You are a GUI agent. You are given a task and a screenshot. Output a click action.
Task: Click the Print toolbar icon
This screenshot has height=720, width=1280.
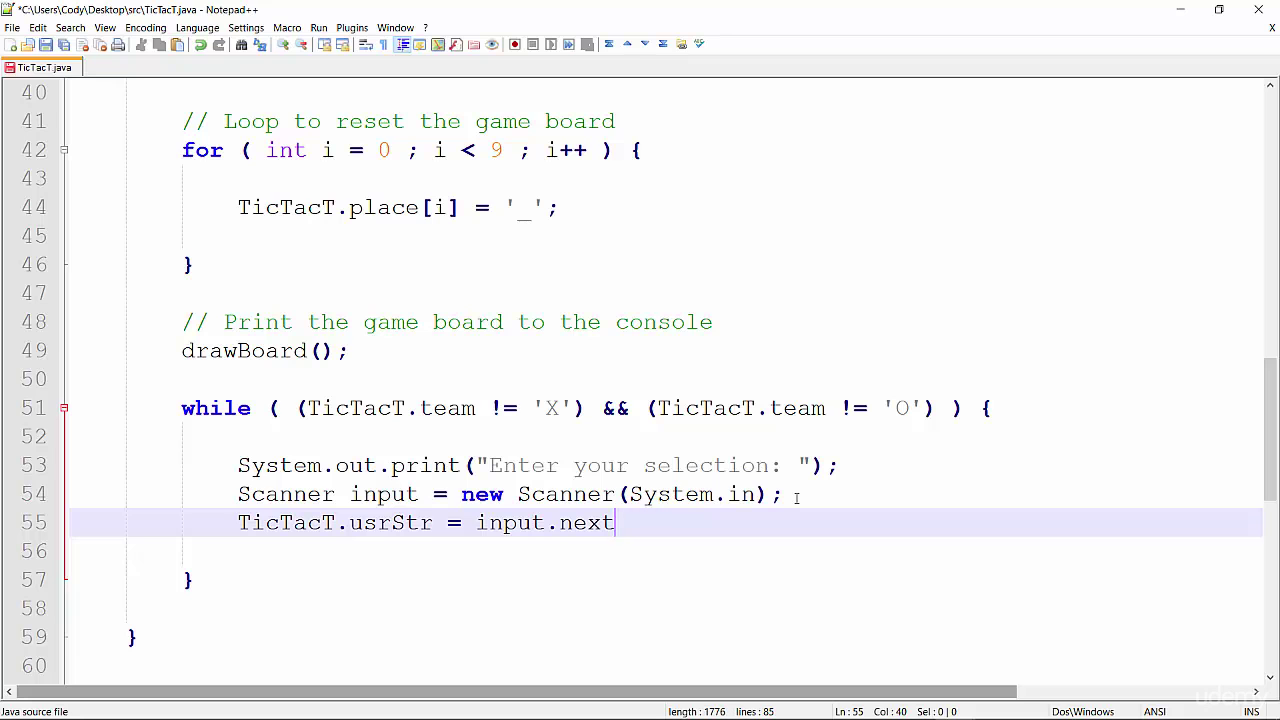[118, 44]
